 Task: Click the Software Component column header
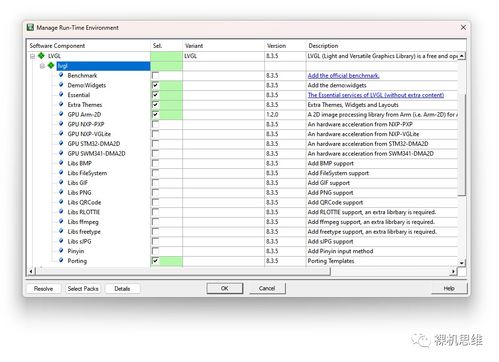pos(88,46)
